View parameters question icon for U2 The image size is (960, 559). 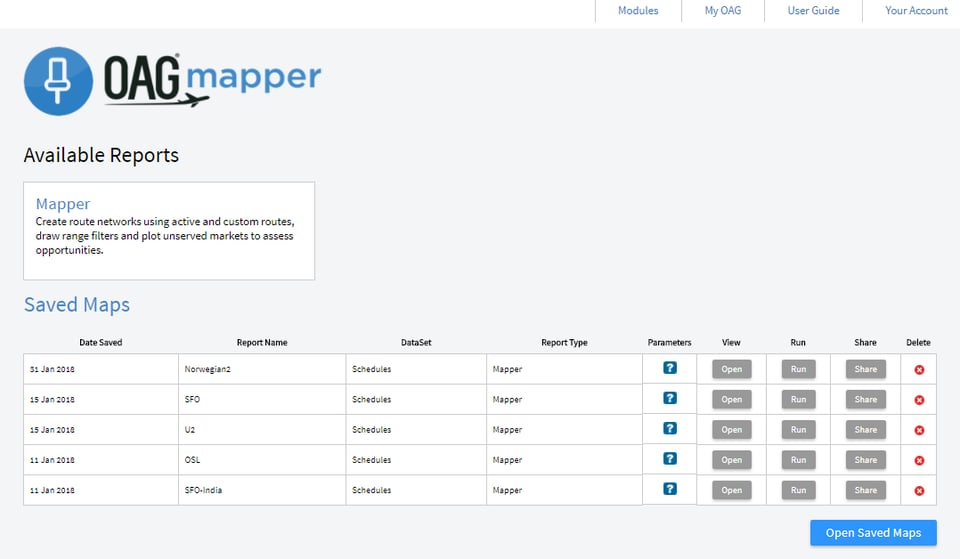point(670,429)
